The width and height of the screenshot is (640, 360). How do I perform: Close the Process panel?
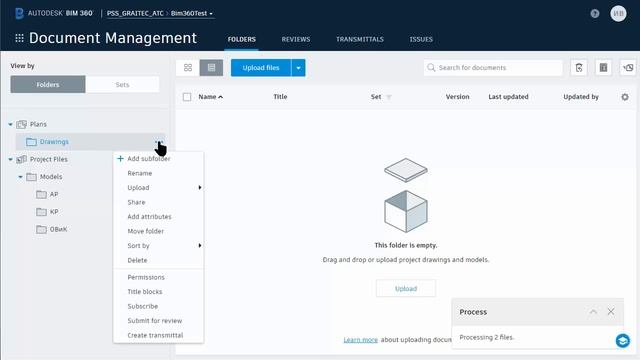(x=611, y=312)
